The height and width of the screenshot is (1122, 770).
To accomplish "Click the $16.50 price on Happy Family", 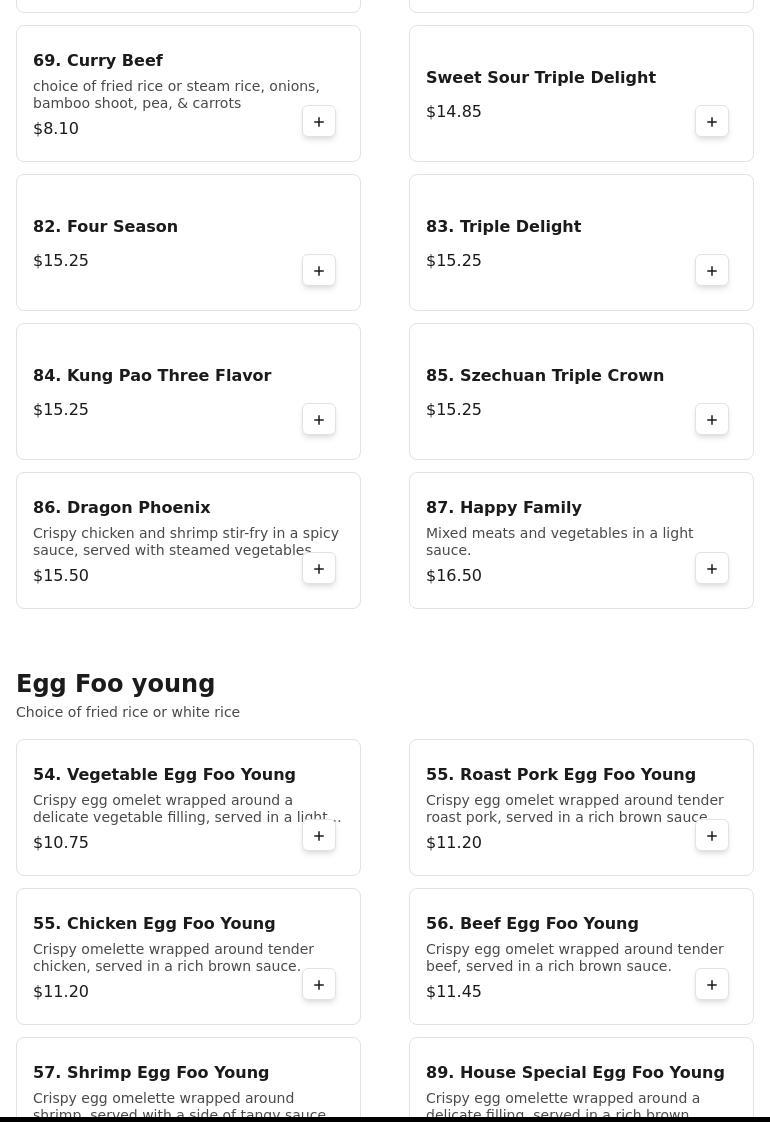I will click(x=453, y=575).
